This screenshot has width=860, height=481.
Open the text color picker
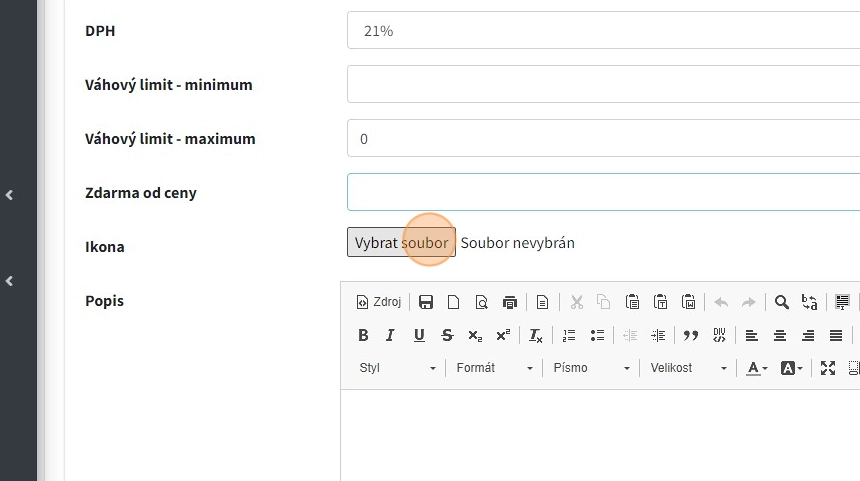(x=758, y=368)
